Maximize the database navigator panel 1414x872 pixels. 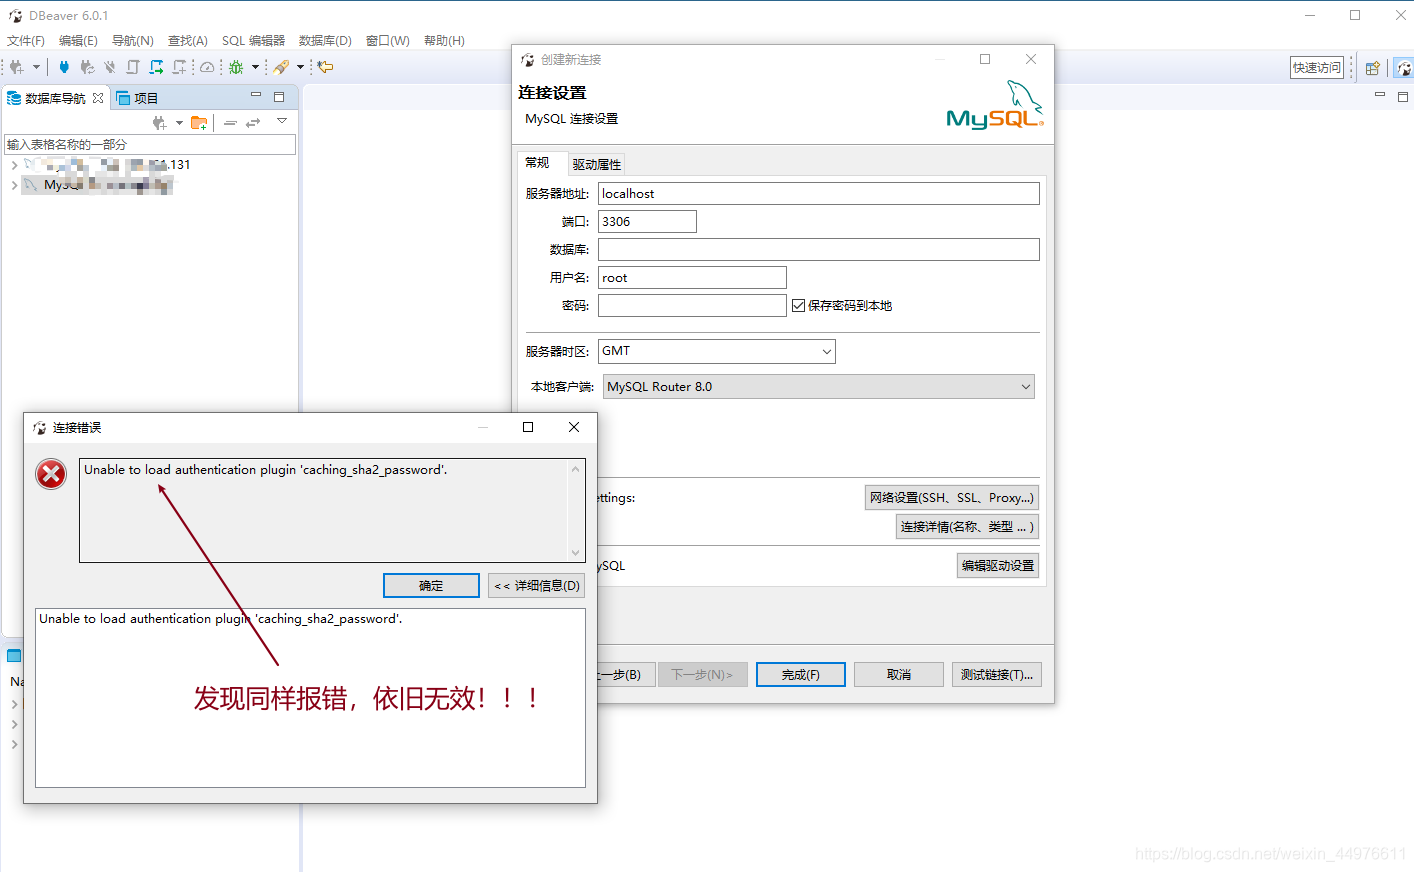tap(279, 97)
